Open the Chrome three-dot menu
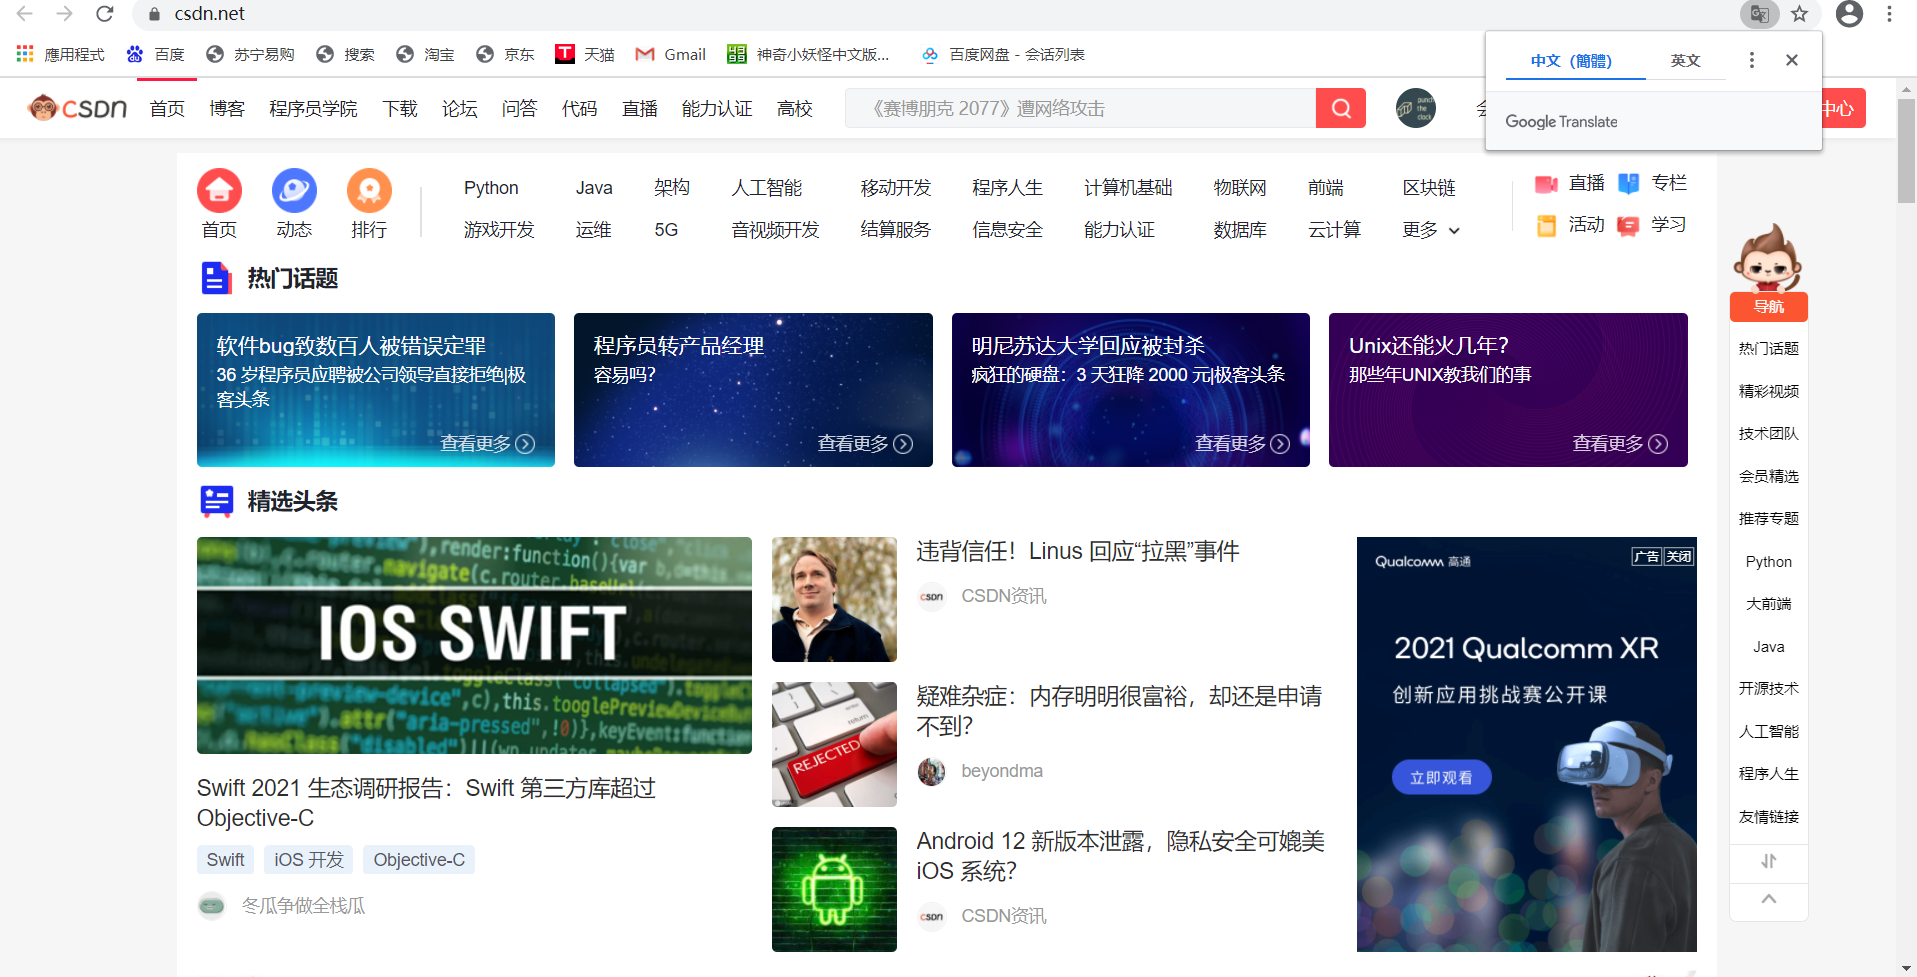 [x=1889, y=14]
